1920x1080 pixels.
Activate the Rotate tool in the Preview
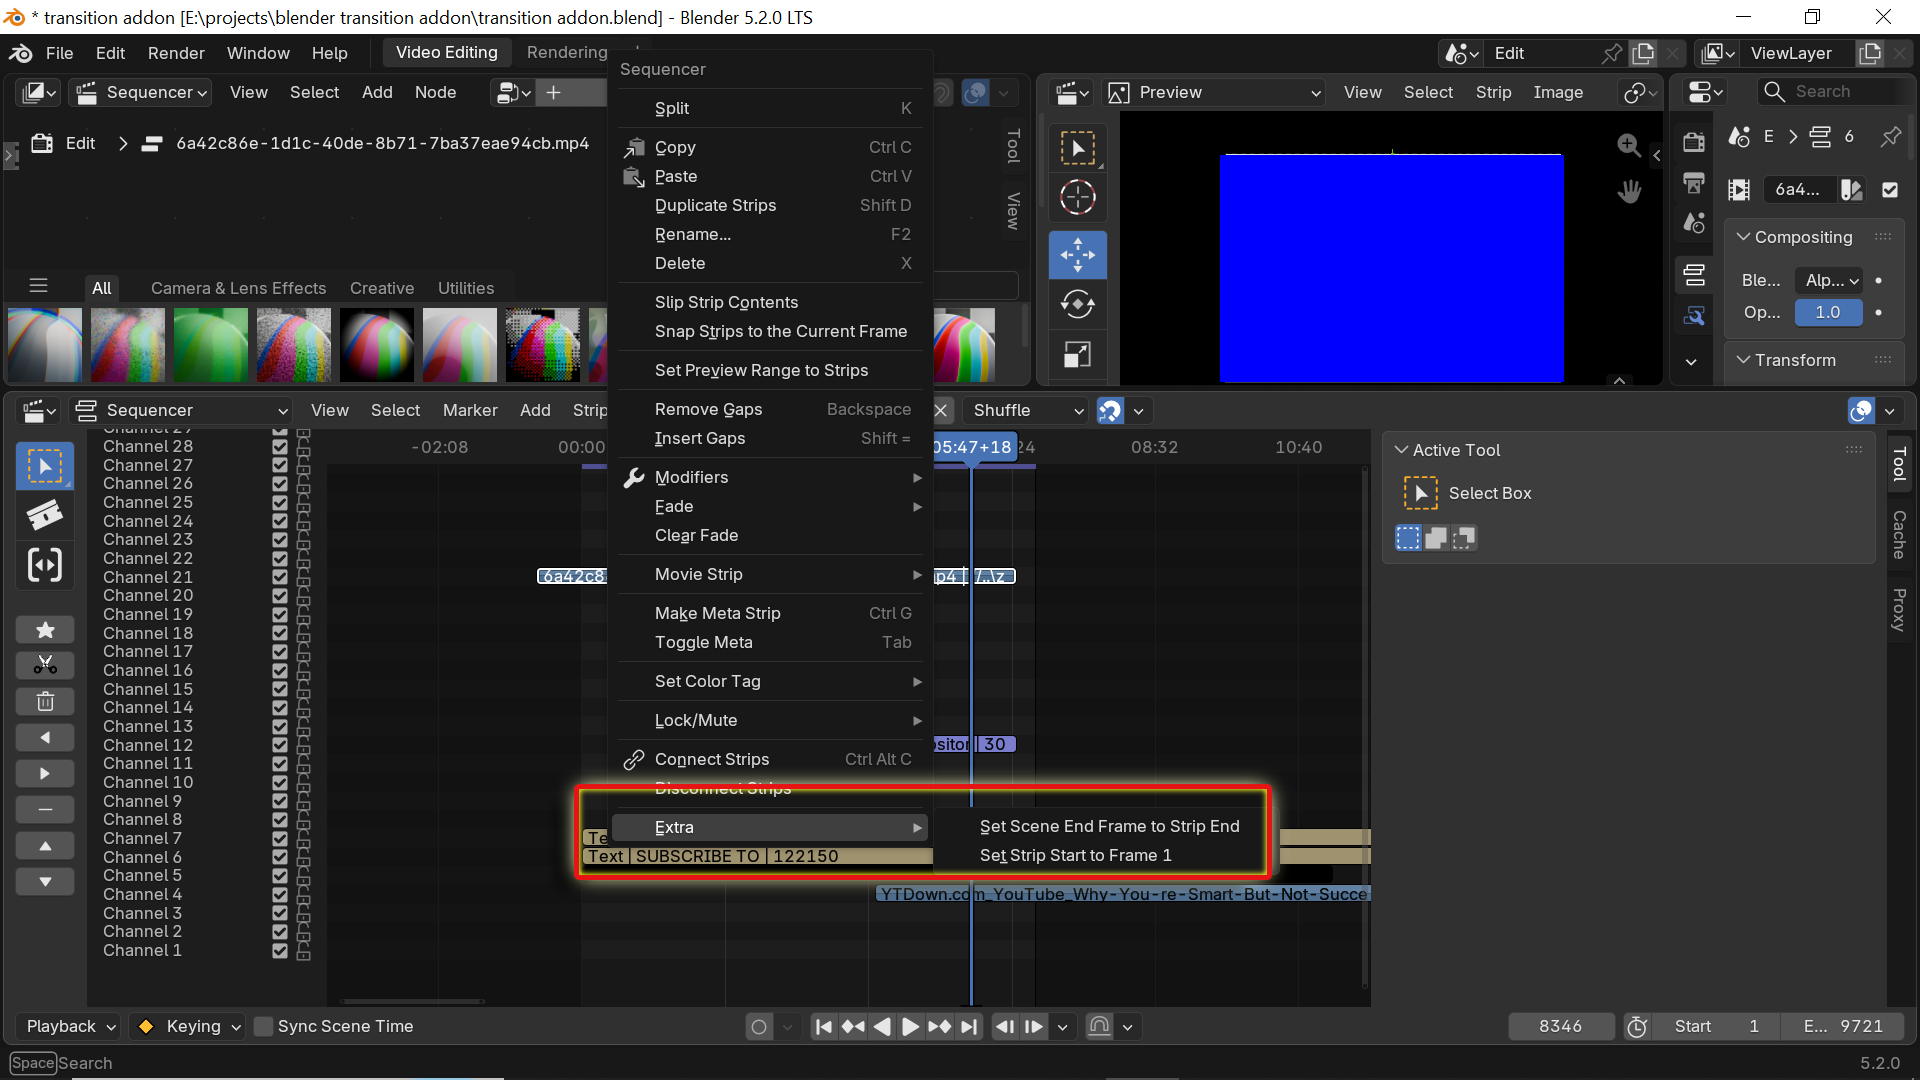1077,304
